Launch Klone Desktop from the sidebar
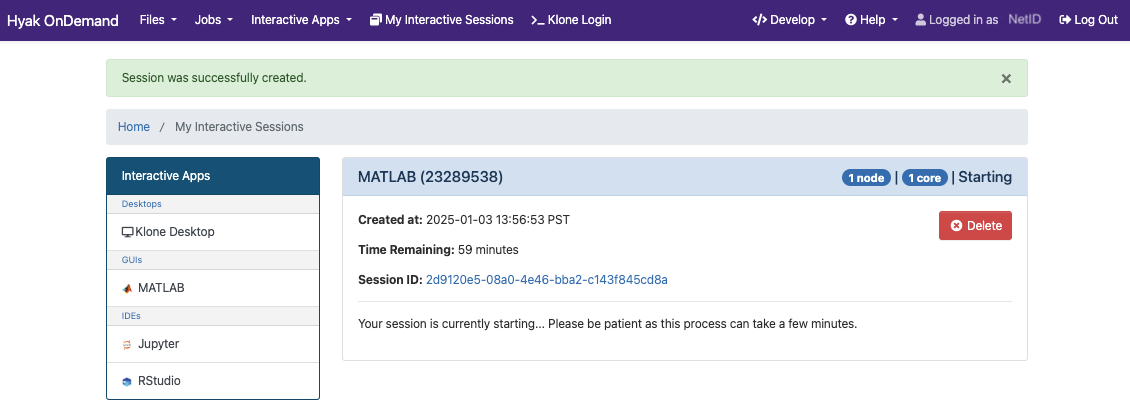Image resolution: width=1130 pixels, height=413 pixels. [x=213, y=232]
